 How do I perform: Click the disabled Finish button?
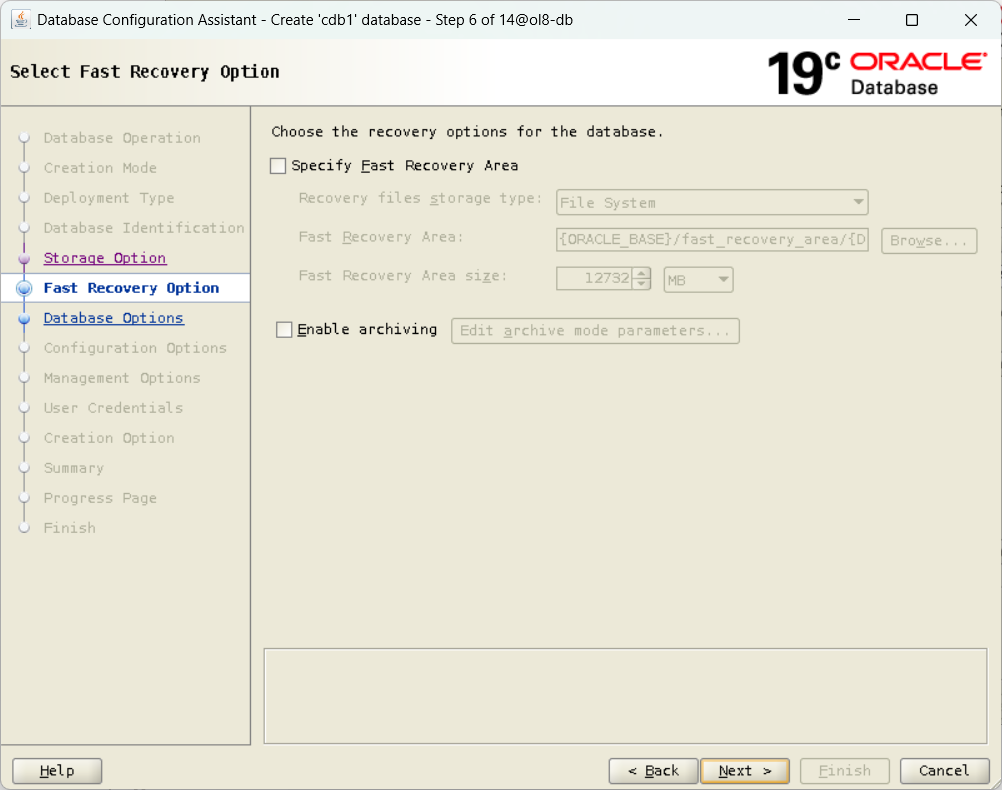(844, 771)
